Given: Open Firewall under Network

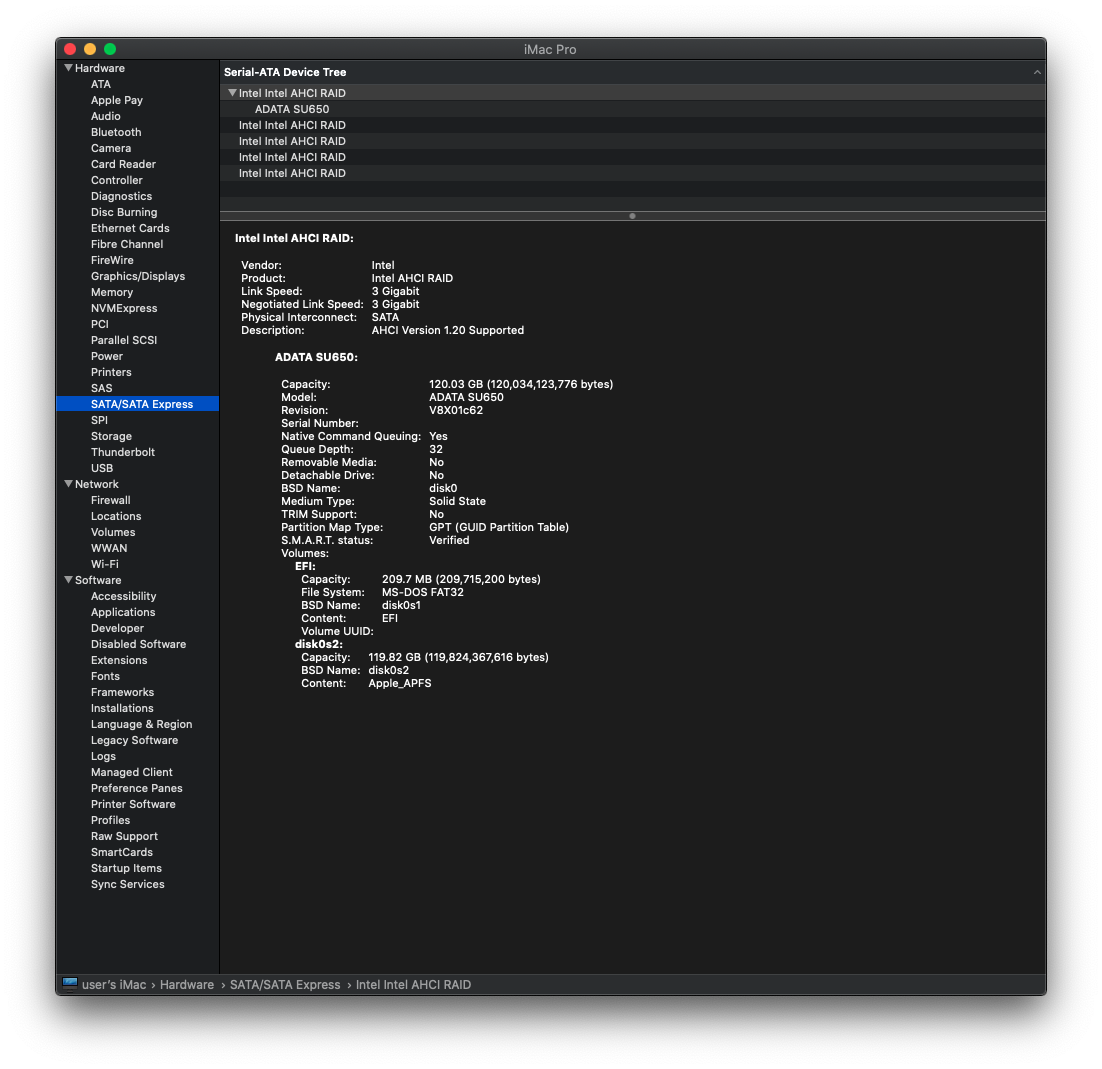Looking at the screenshot, I should [x=110, y=500].
